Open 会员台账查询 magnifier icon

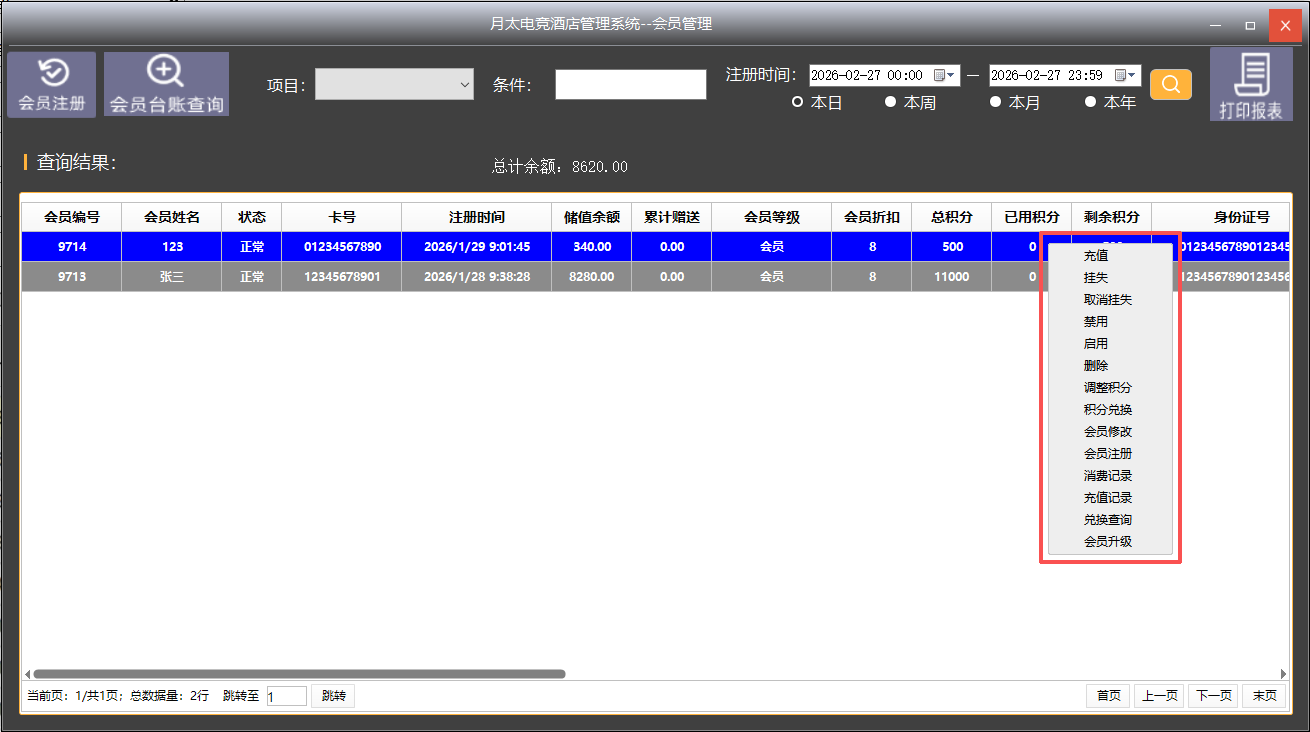[166, 84]
